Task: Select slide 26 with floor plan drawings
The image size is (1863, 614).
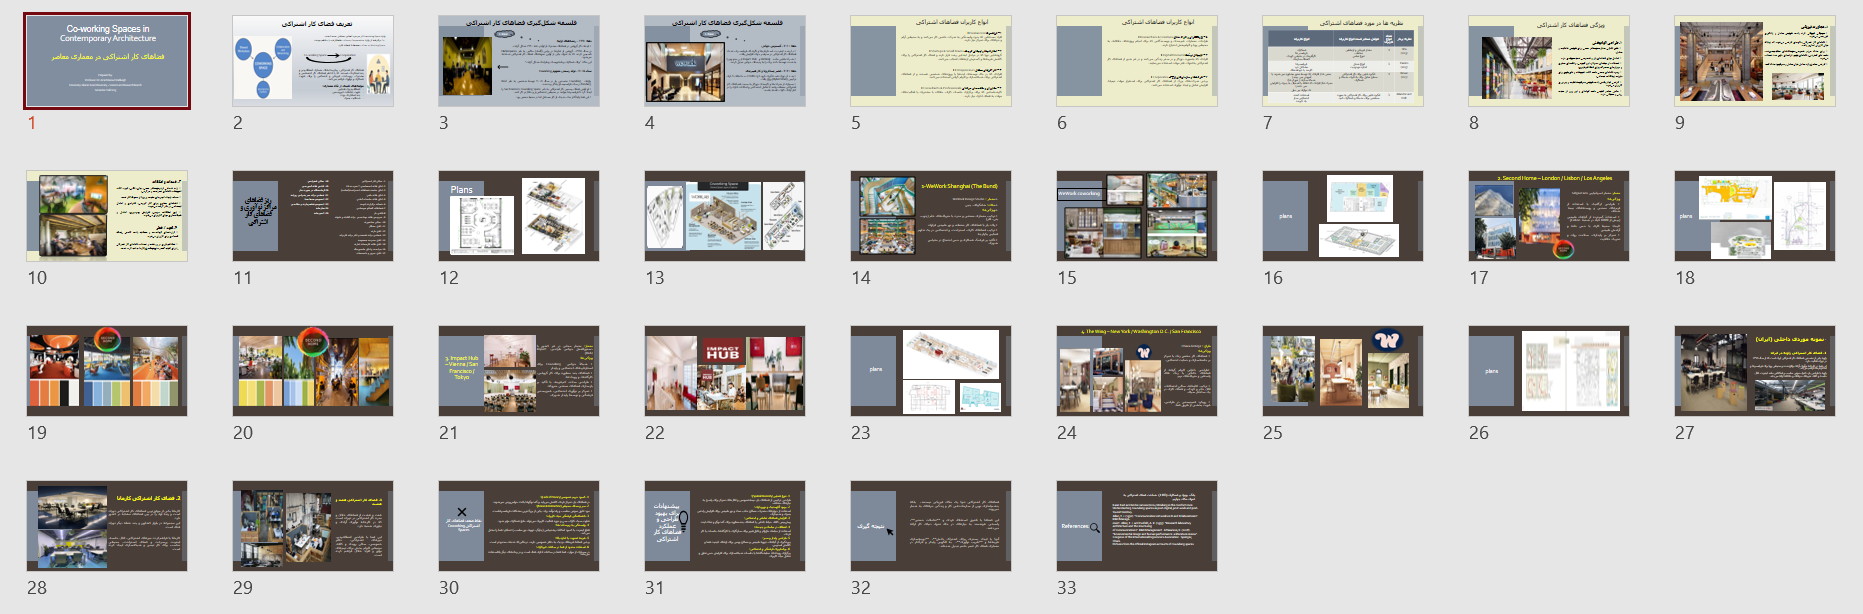Action: (x=1549, y=371)
